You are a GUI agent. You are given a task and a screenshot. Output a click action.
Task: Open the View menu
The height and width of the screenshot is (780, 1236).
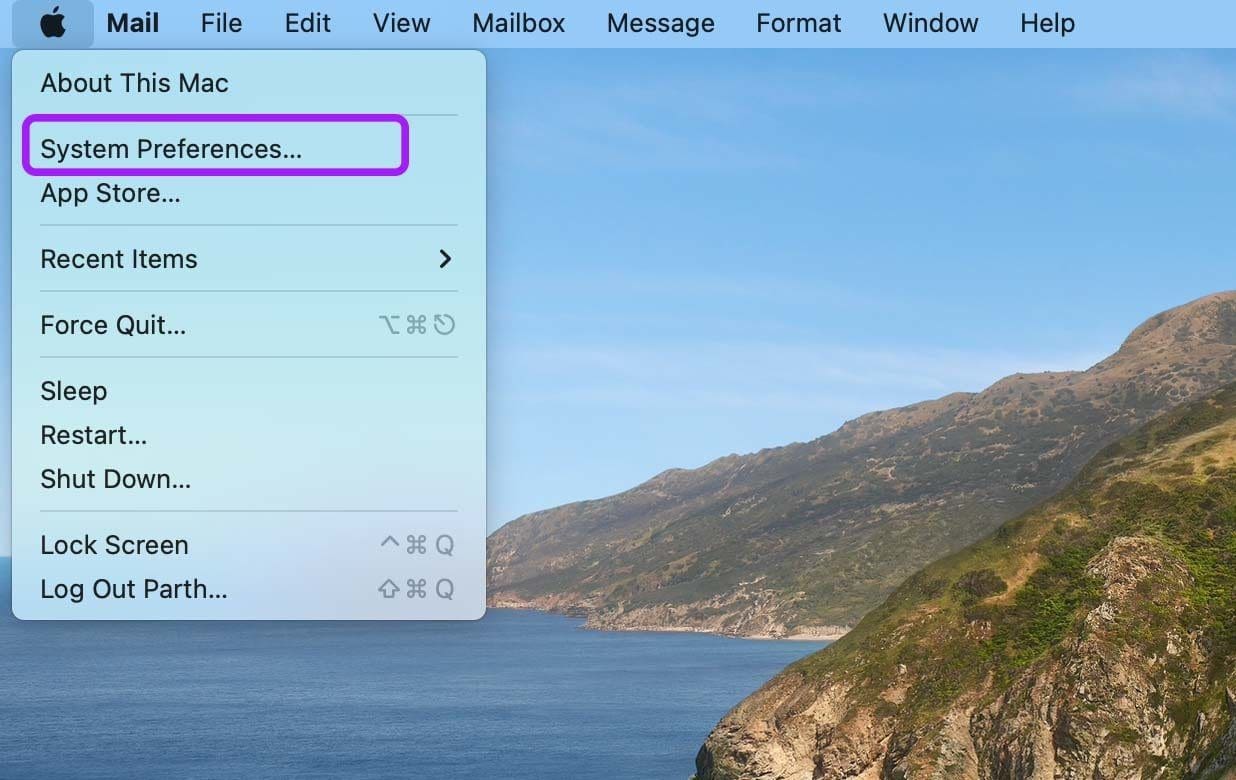click(401, 23)
